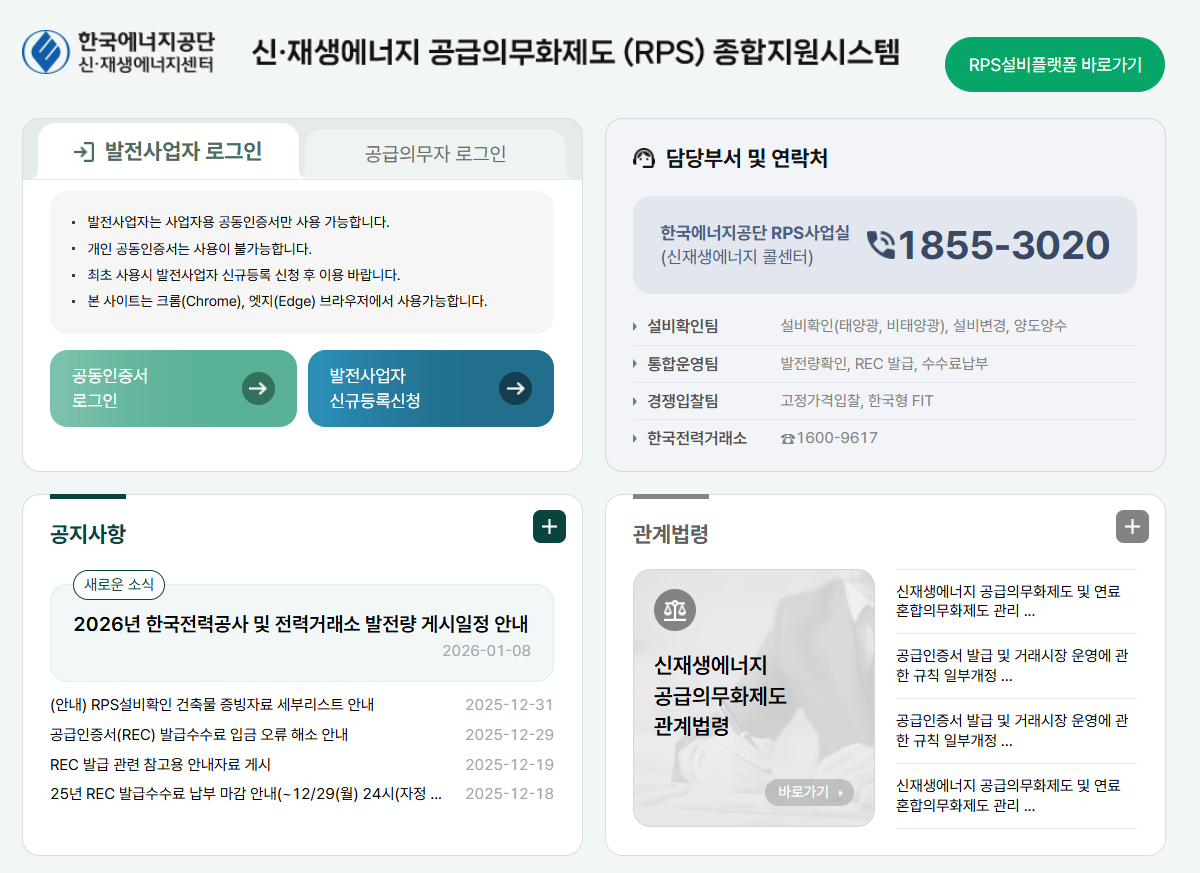
Task: Click the date 2026-01-08
Action: click(x=486, y=651)
